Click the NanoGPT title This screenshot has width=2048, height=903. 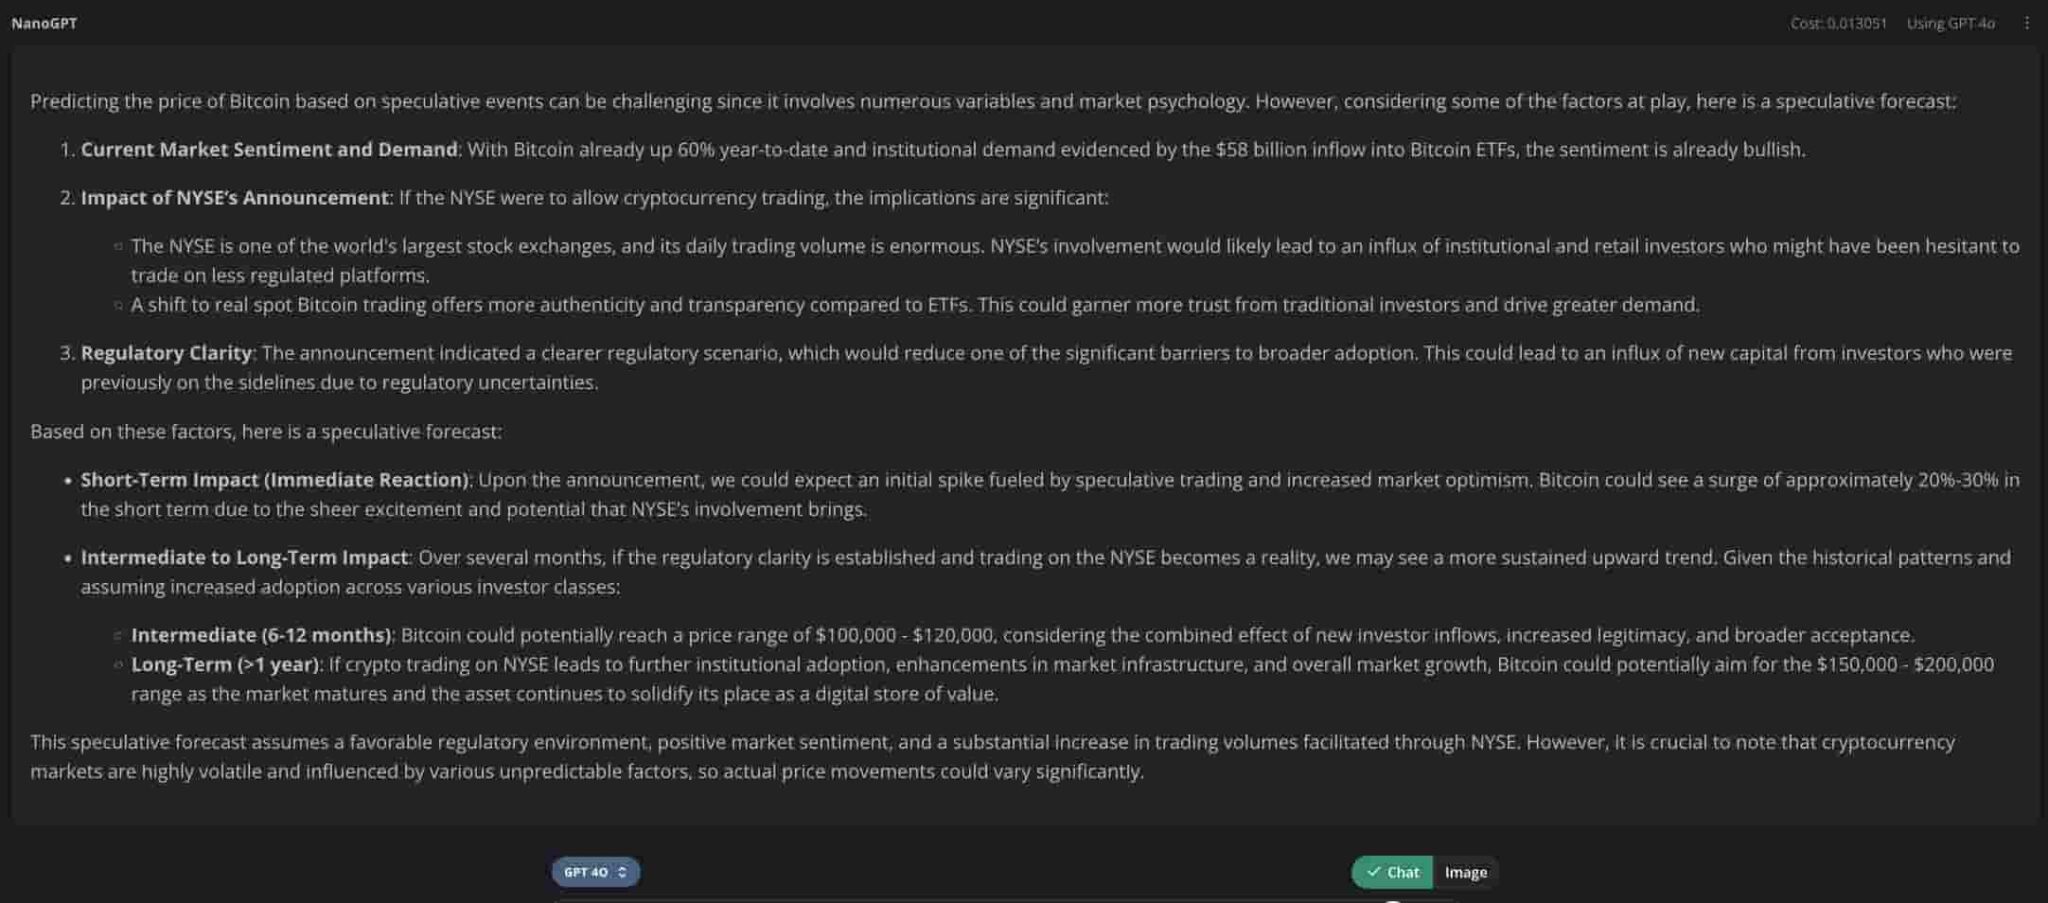click(x=44, y=23)
